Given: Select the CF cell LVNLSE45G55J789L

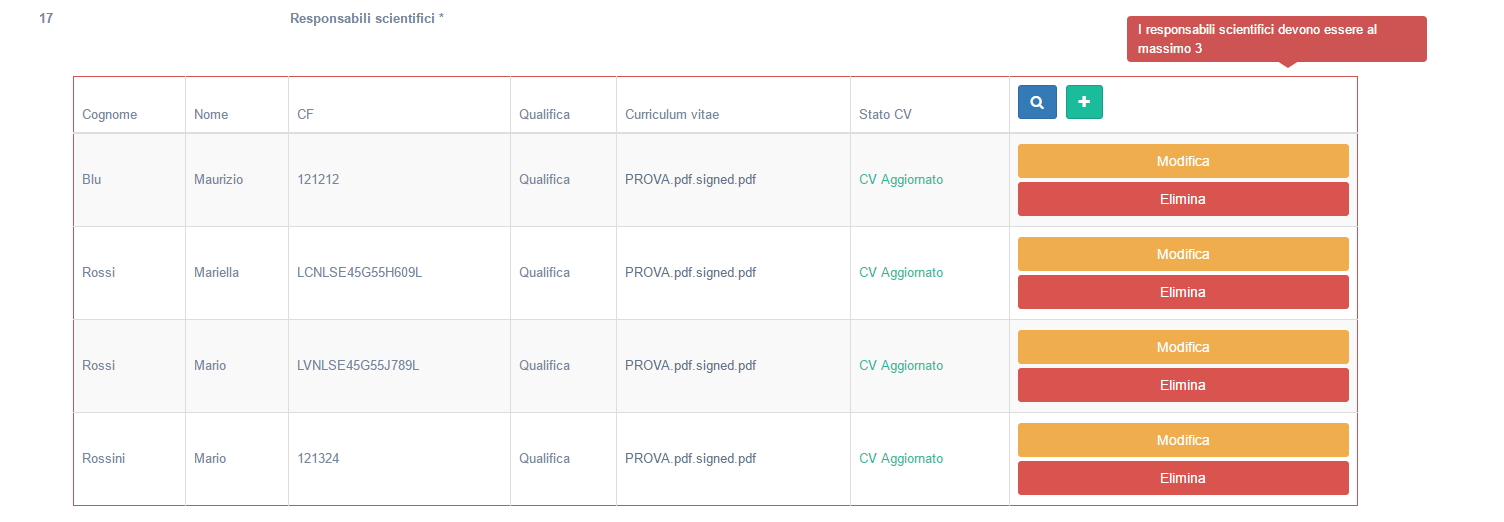Looking at the screenshot, I should pyautogui.click(x=358, y=366).
